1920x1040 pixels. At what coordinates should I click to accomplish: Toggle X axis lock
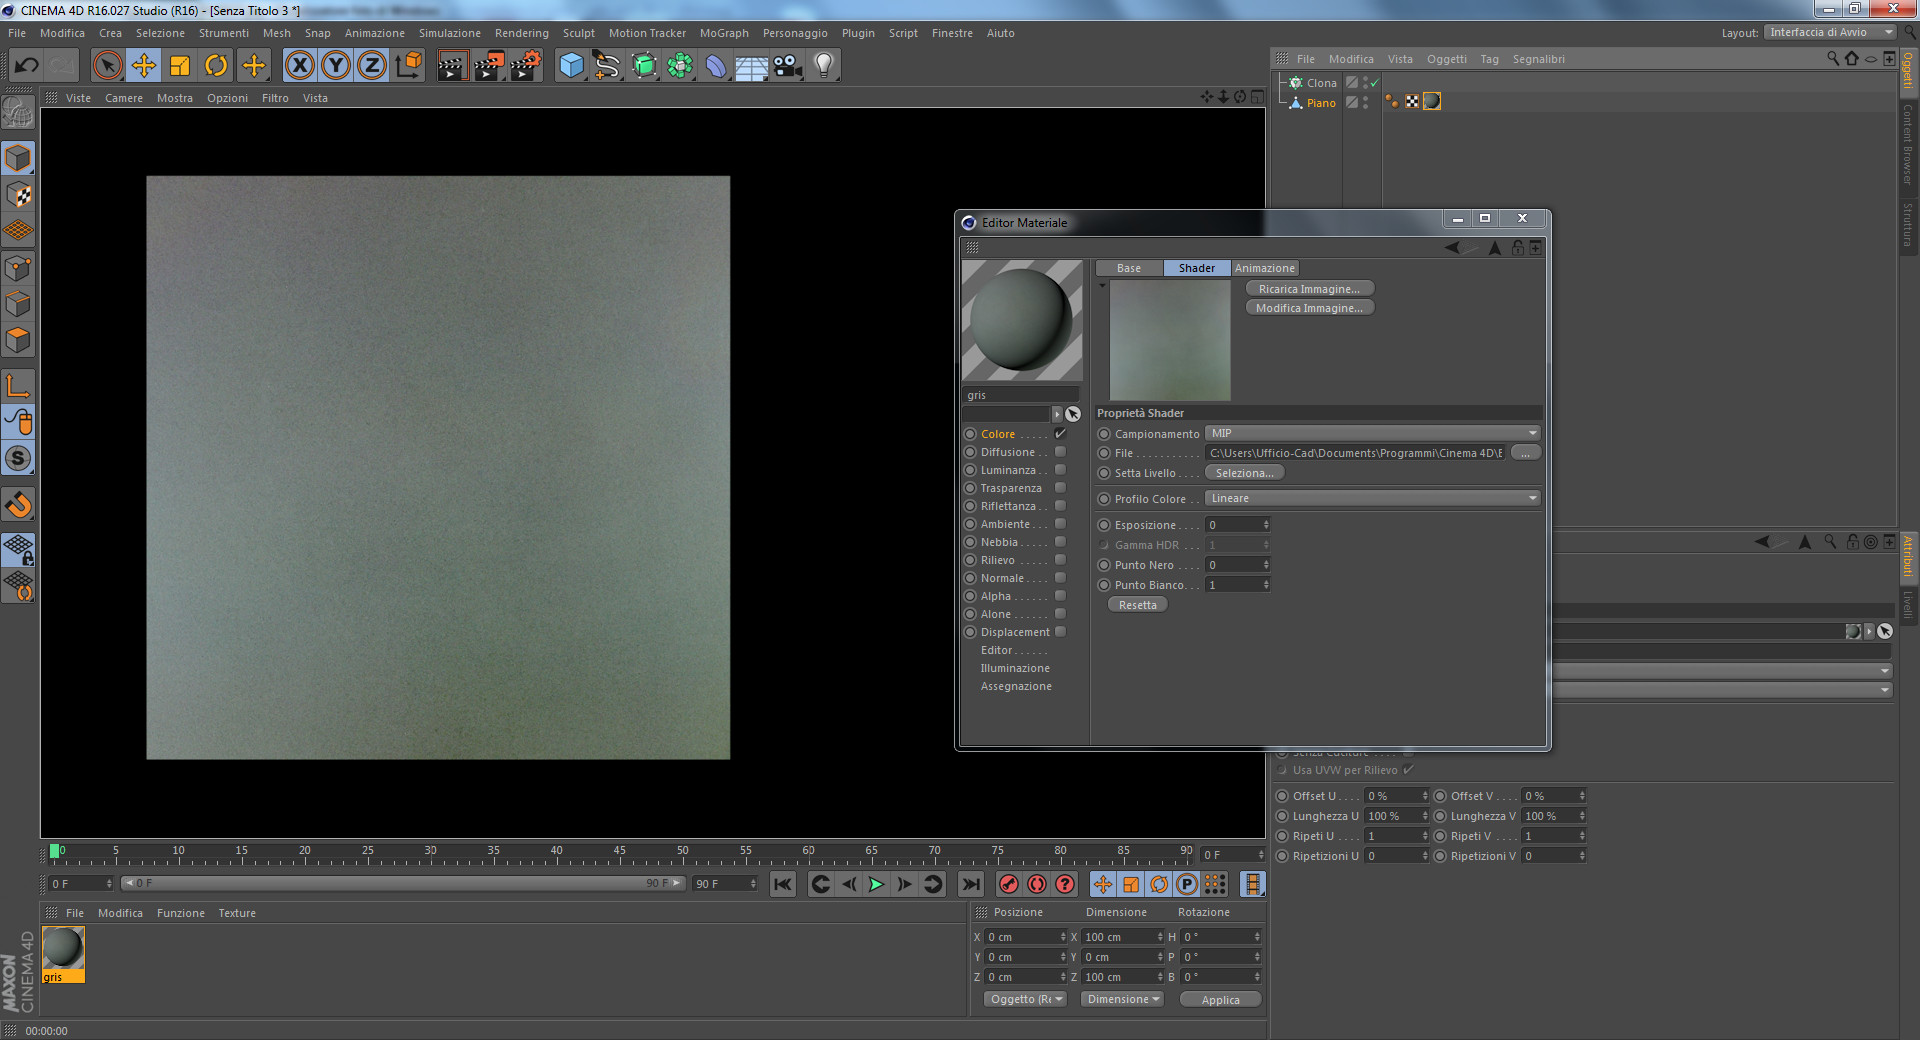[299, 66]
